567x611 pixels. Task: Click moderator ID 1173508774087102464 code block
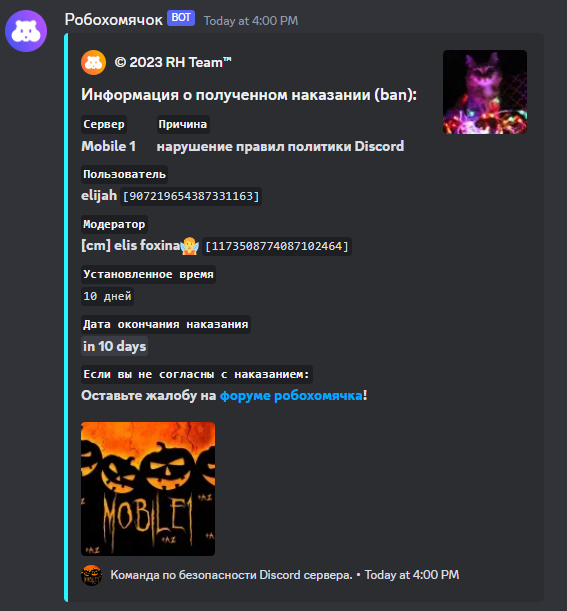(277, 246)
